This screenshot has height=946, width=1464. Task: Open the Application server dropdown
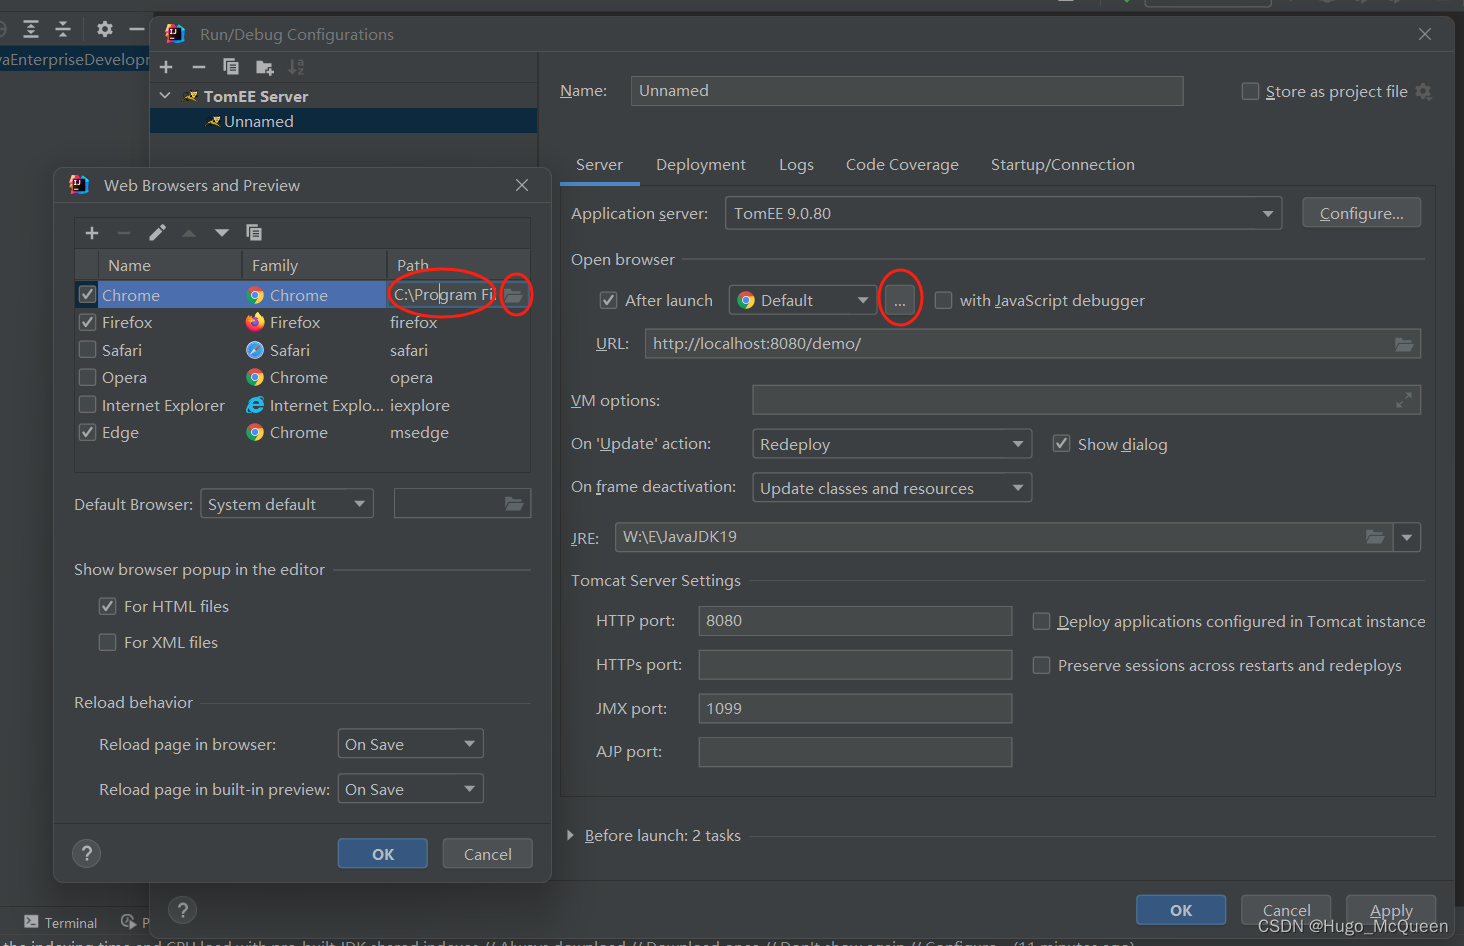click(1003, 213)
